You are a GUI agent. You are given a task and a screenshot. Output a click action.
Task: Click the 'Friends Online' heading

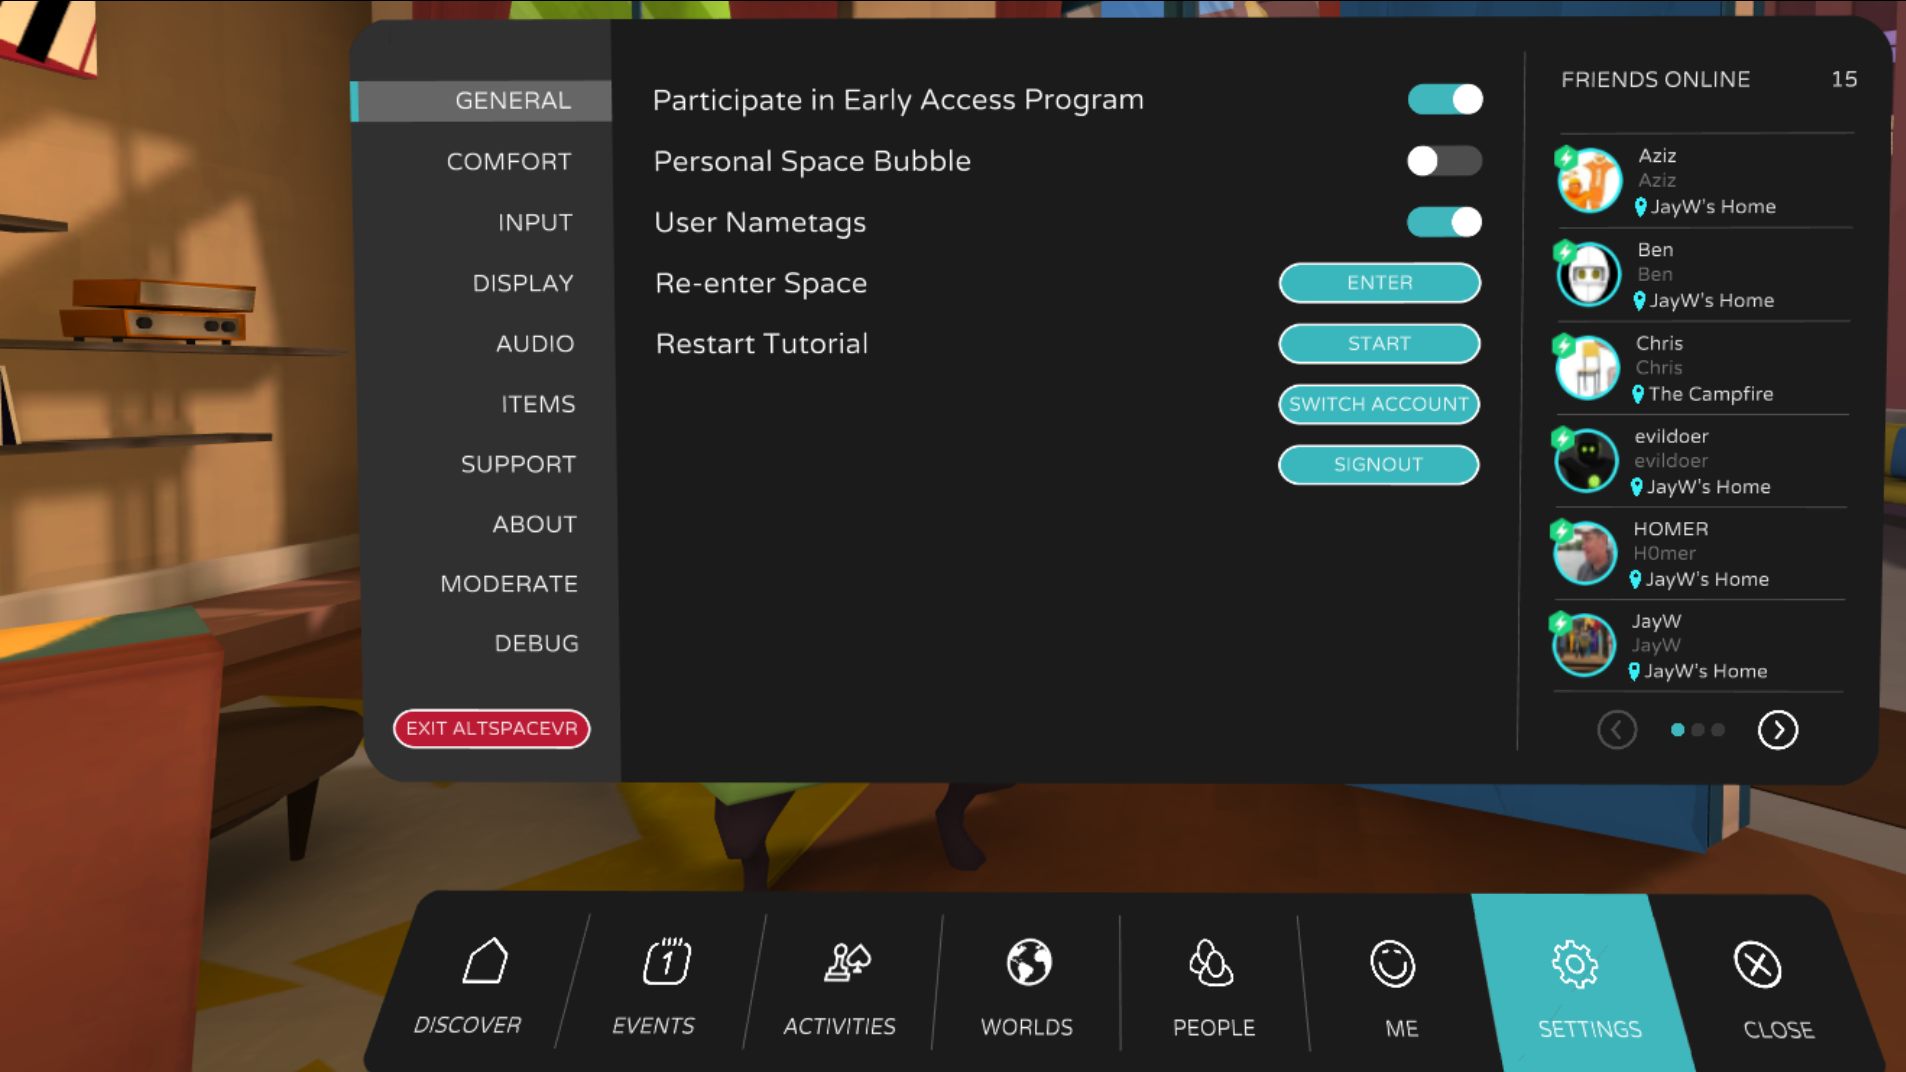point(1655,80)
